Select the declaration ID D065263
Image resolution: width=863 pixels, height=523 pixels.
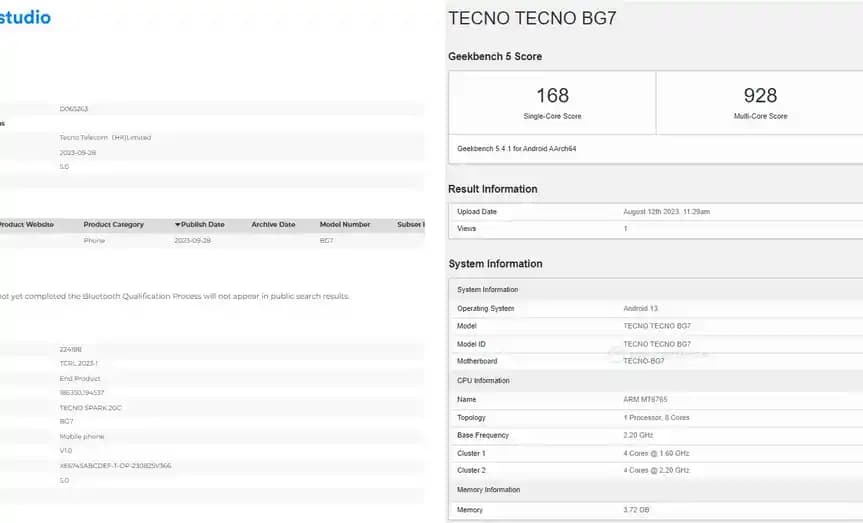74,109
